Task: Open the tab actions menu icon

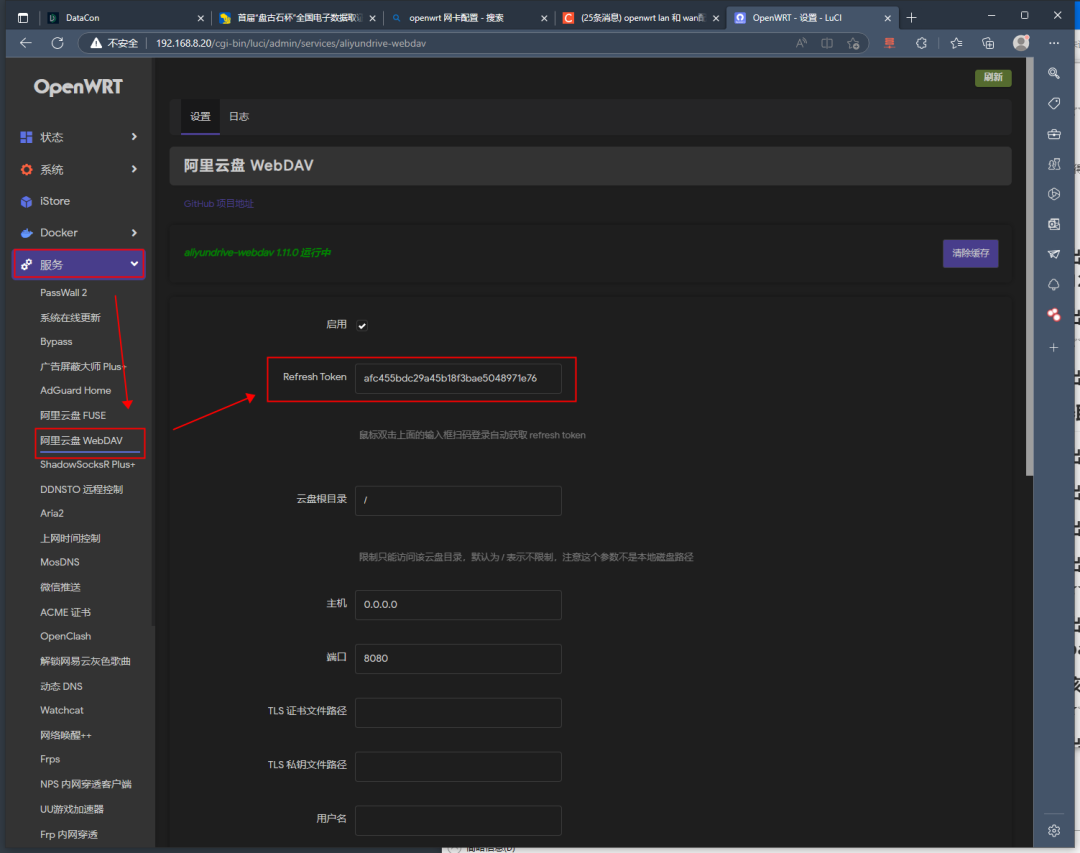Action: 23,18
